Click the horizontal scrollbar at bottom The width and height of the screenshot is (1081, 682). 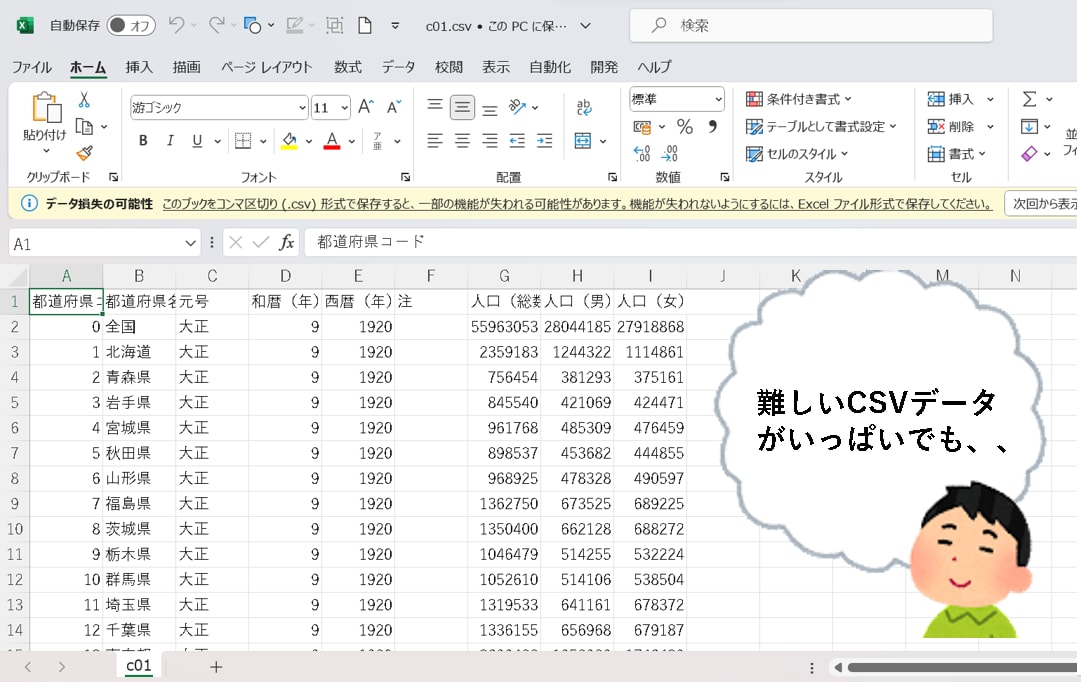click(x=962, y=668)
